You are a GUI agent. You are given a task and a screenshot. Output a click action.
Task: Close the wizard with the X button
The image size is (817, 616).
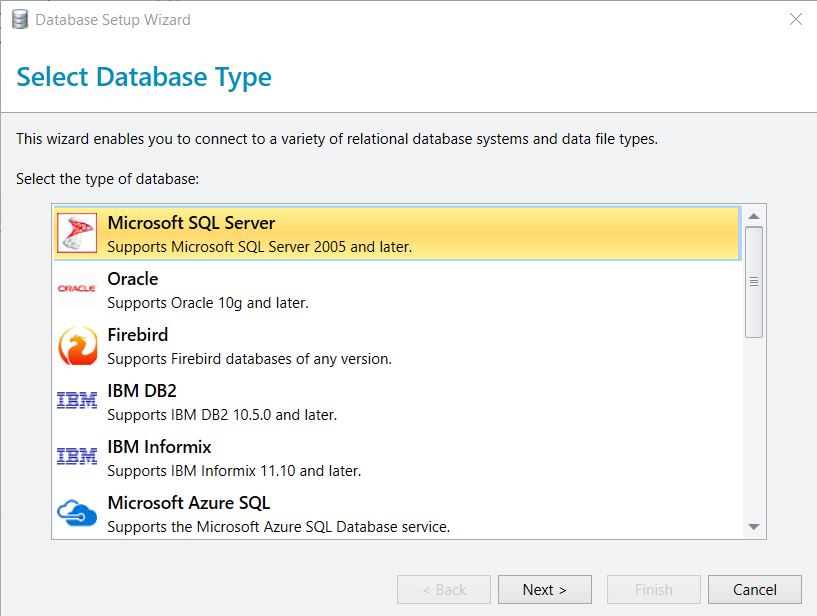796,19
